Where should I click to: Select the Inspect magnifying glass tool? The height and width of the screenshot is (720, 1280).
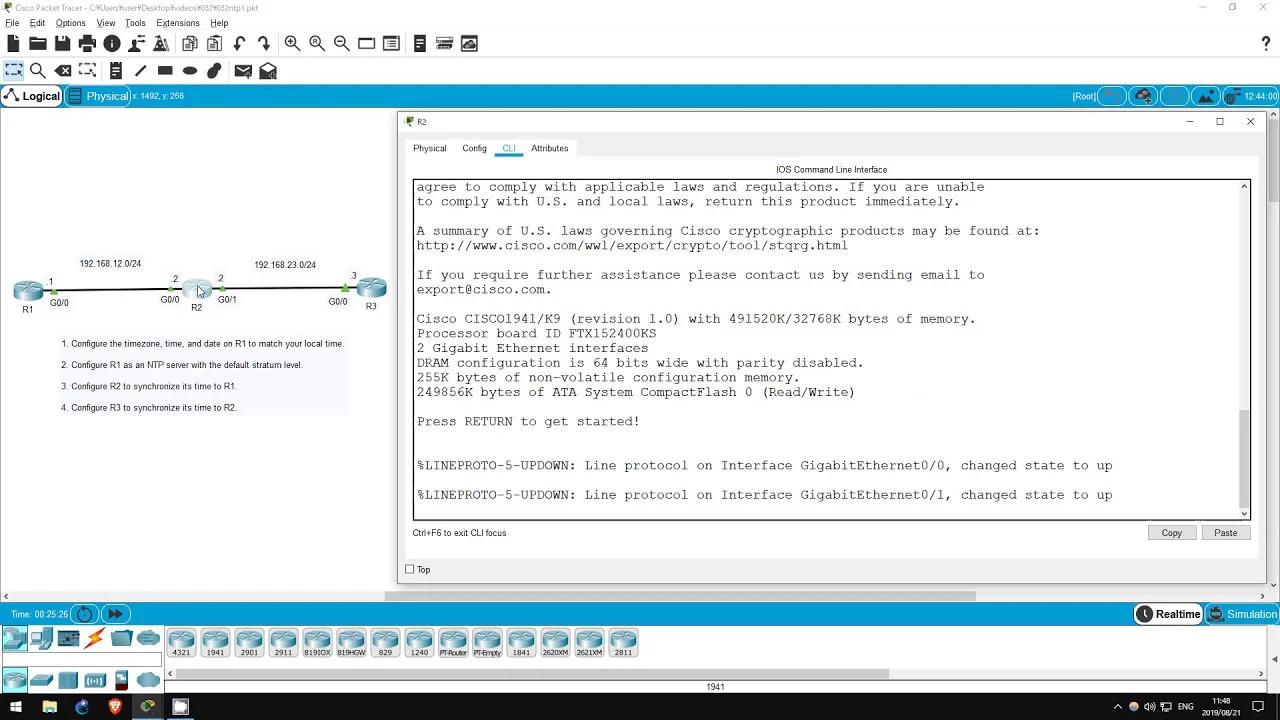point(38,70)
